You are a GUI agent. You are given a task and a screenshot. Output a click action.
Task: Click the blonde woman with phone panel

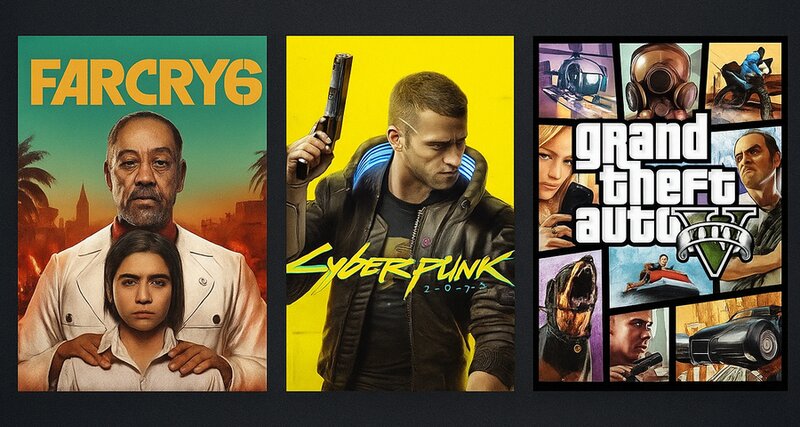coord(559,187)
